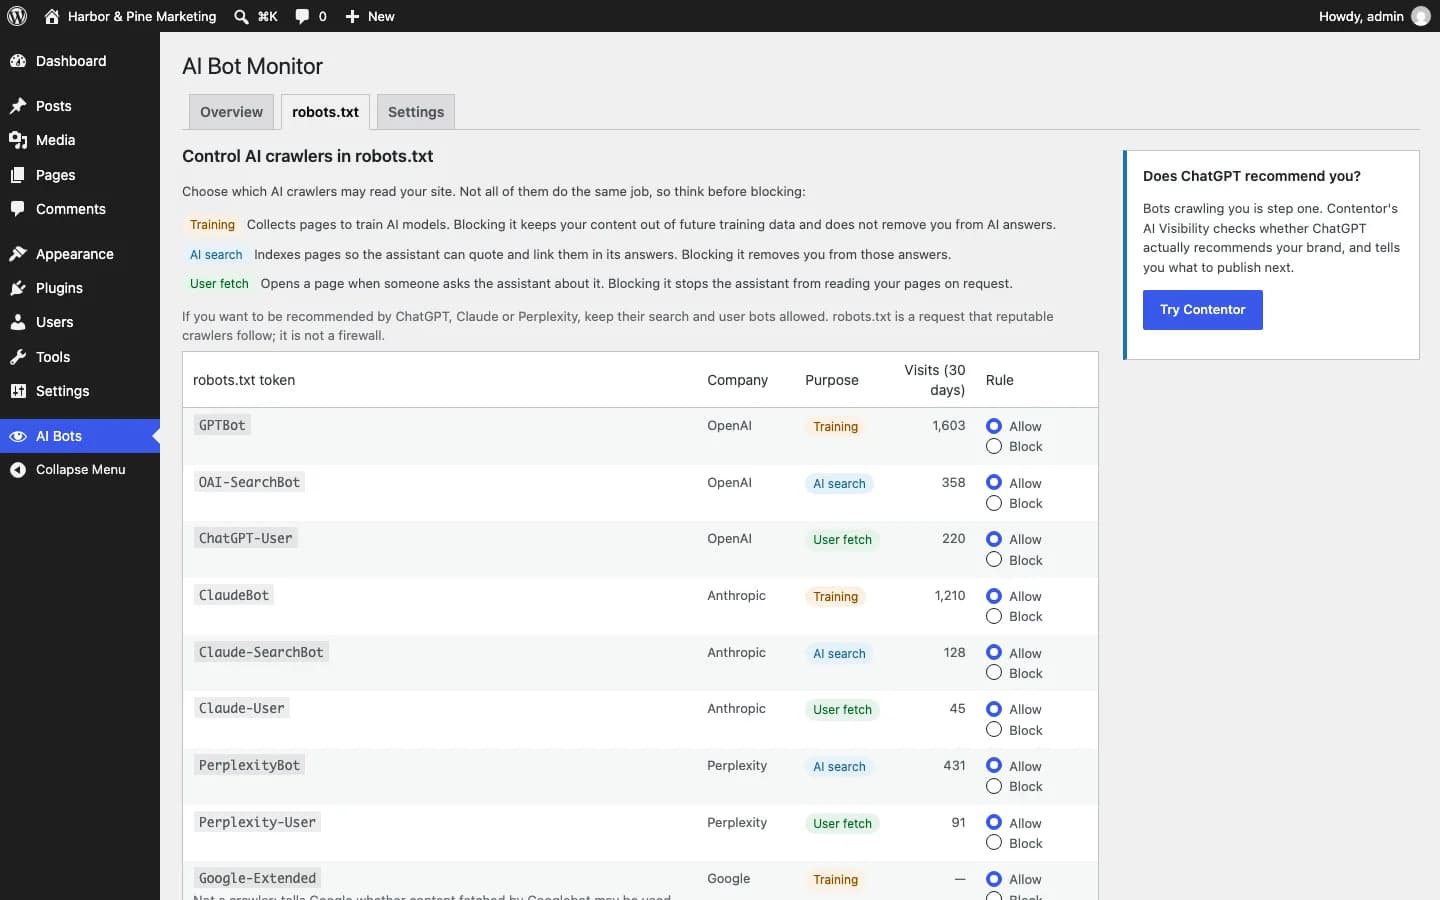Open the Plugins menu label

tap(59, 288)
